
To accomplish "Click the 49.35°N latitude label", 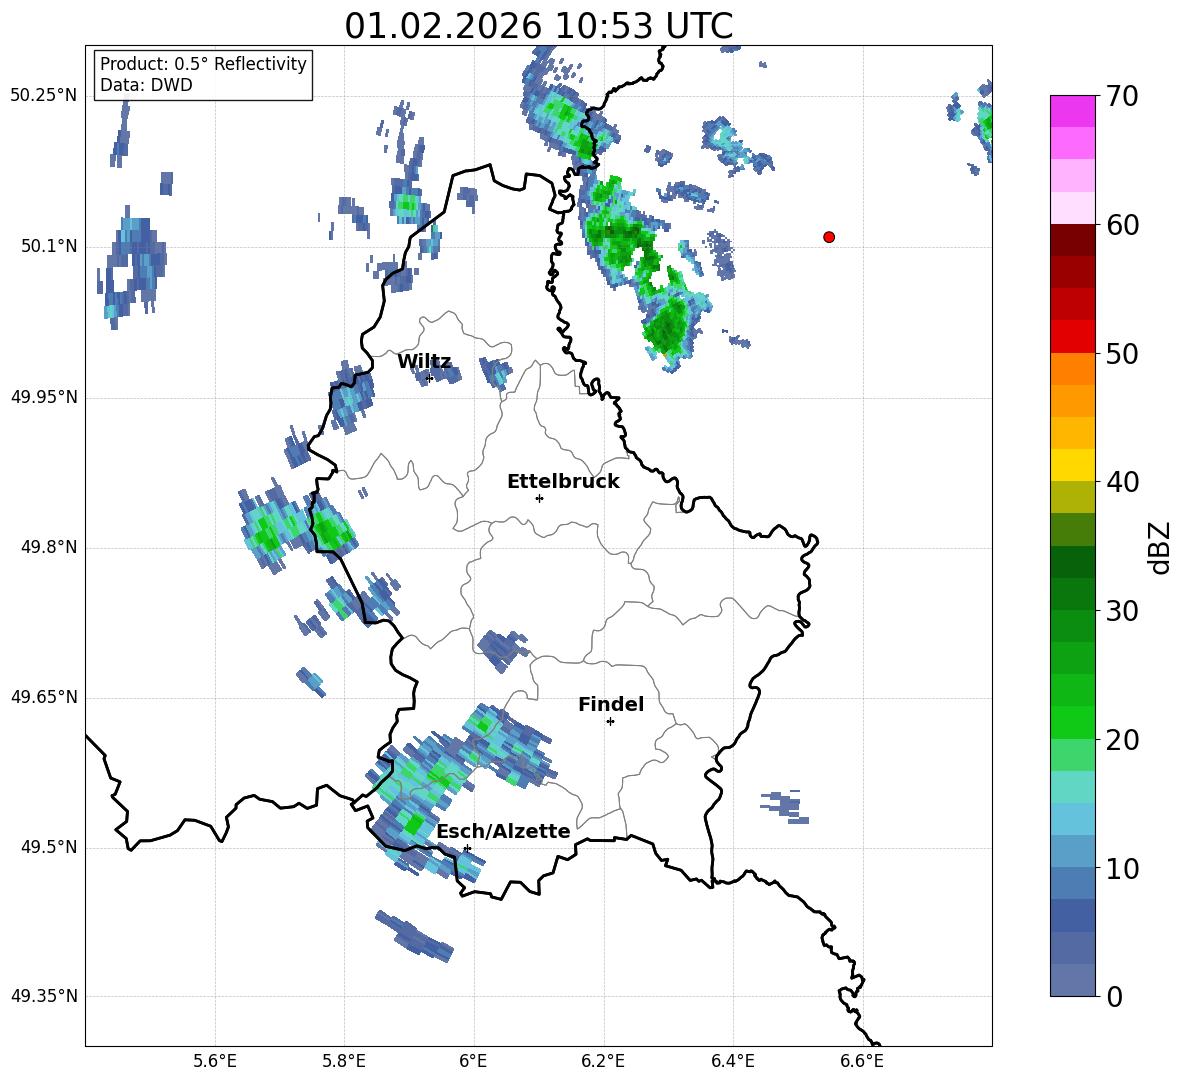I will (44, 996).
